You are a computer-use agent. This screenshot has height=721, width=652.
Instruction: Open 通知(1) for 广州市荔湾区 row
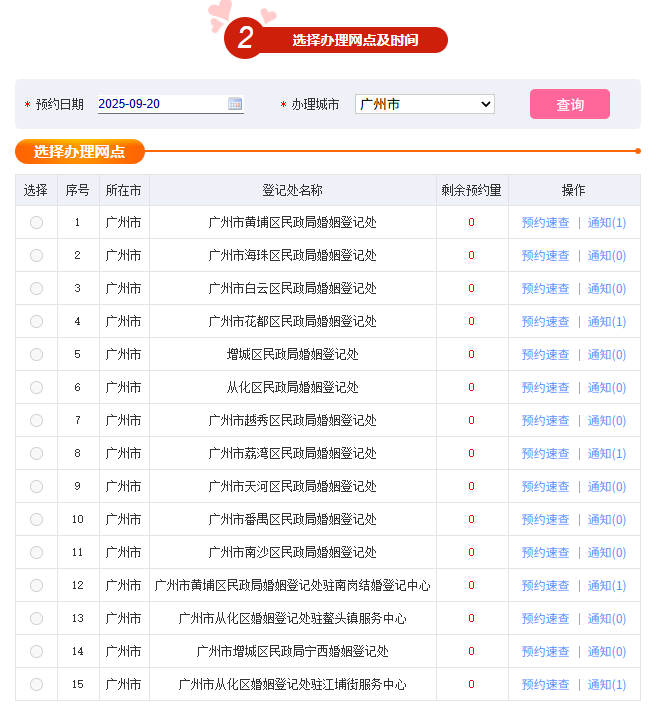coord(606,454)
